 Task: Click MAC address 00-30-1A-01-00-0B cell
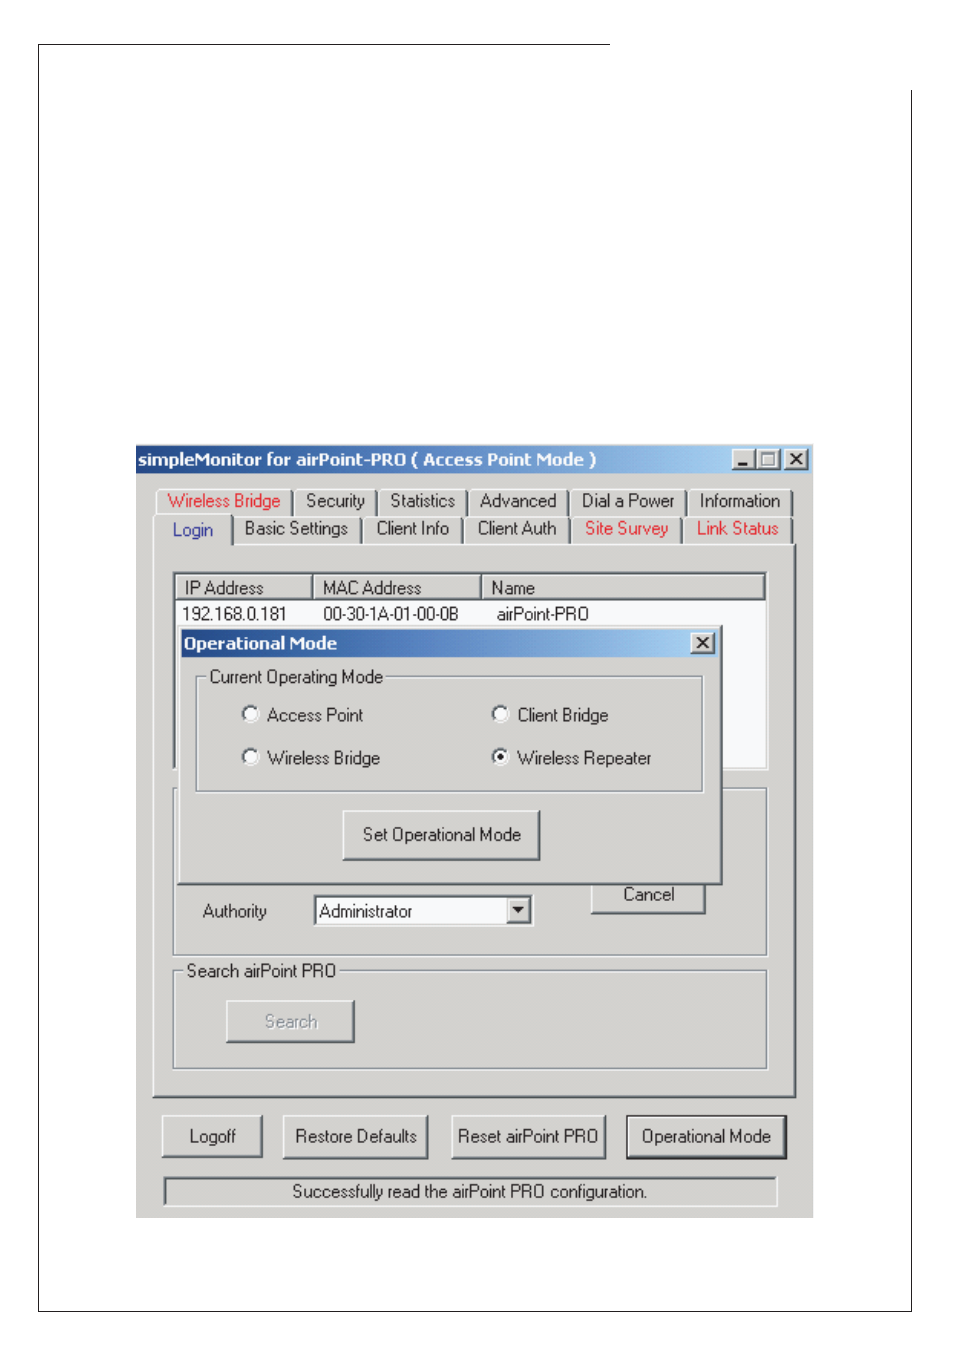[x=390, y=614]
